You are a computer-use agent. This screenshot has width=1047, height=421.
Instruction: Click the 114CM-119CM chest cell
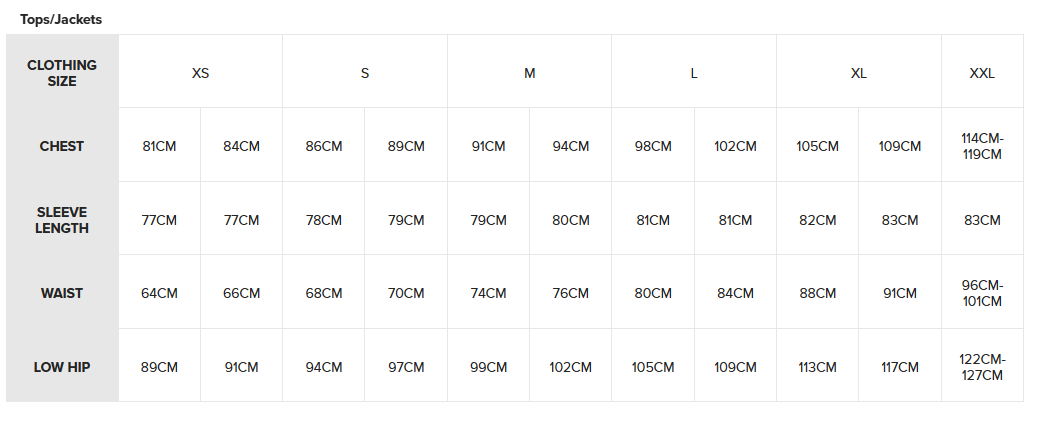click(x=982, y=146)
